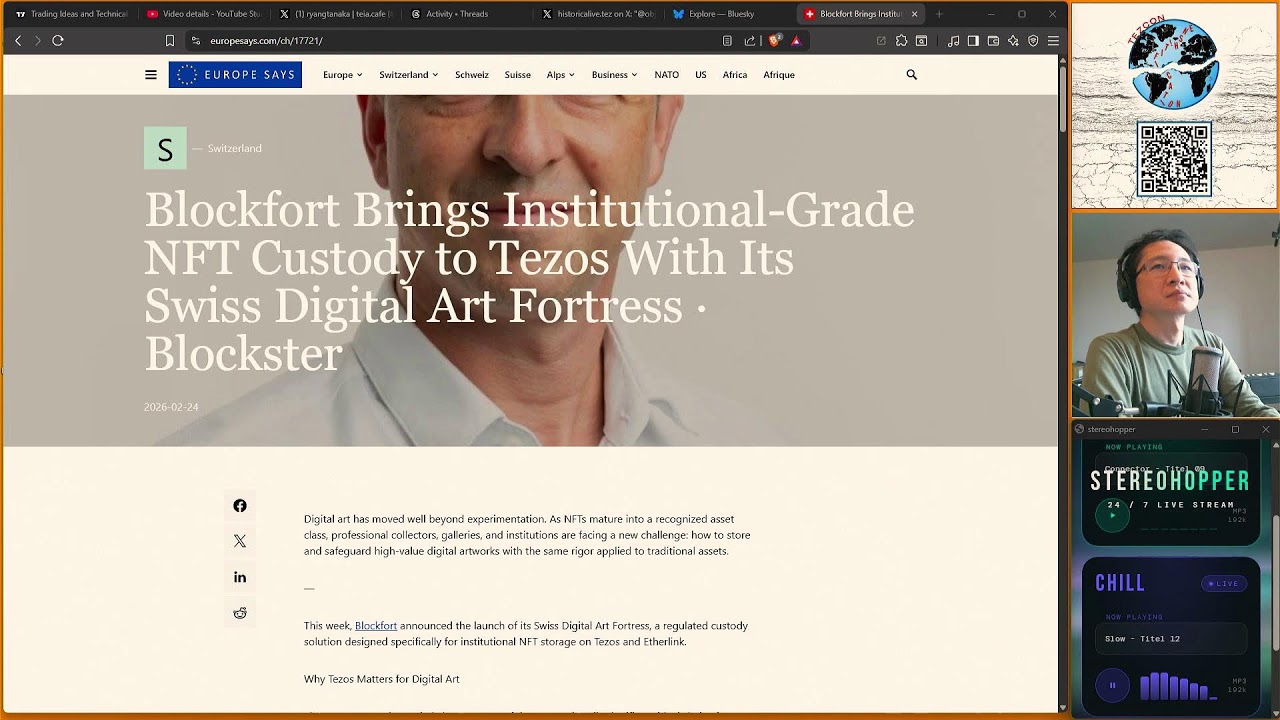Image resolution: width=1280 pixels, height=720 pixels.
Task: Click the share page icon in address bar
Action: click(750, 41)
